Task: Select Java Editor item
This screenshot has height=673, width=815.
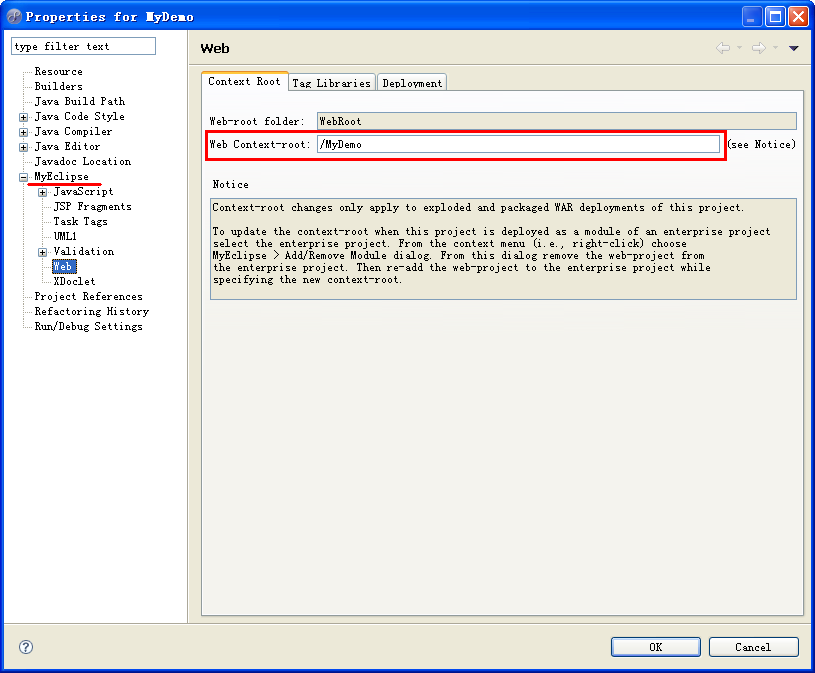Action: tap(67, 147)
